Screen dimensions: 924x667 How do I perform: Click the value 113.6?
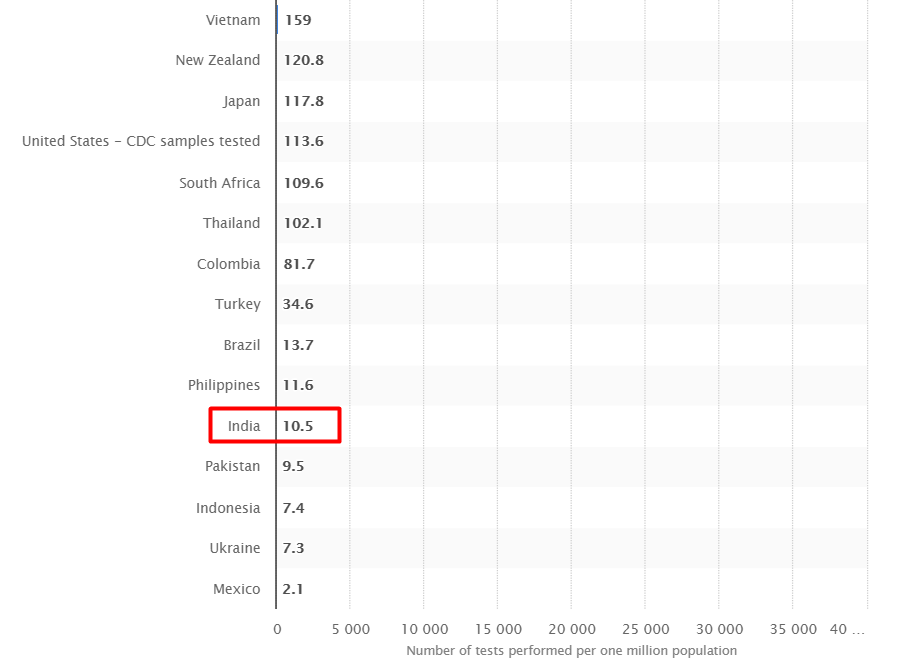click(303, 141)
